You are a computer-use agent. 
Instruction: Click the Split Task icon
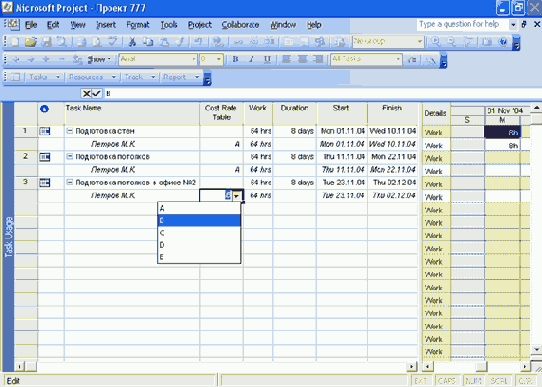269,42
